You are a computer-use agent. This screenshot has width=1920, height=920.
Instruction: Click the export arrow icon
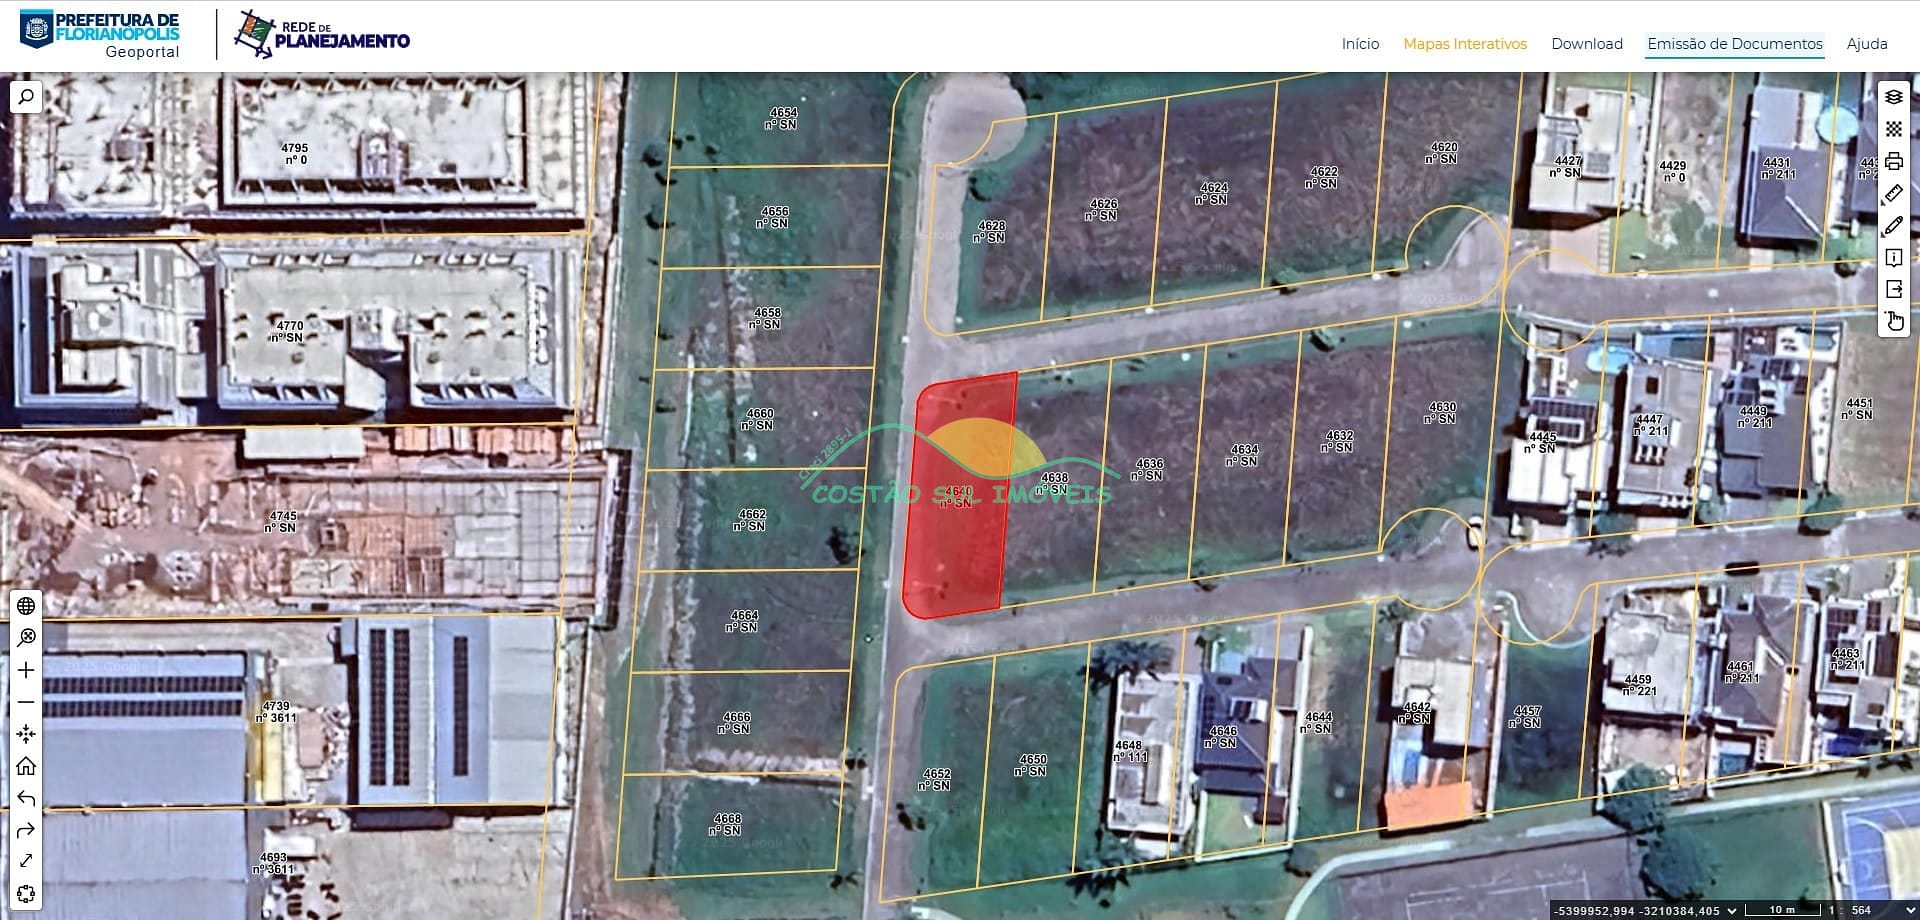click(1894, 289)
